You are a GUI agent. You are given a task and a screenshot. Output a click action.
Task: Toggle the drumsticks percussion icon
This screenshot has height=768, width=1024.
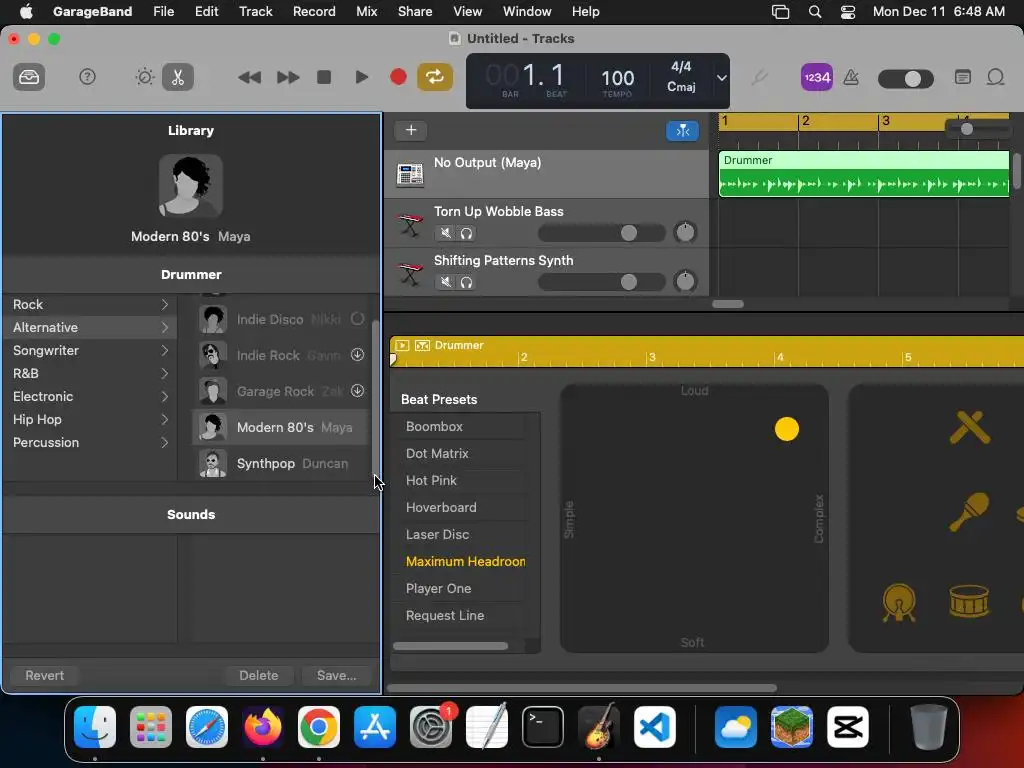(x=970, y=427)
